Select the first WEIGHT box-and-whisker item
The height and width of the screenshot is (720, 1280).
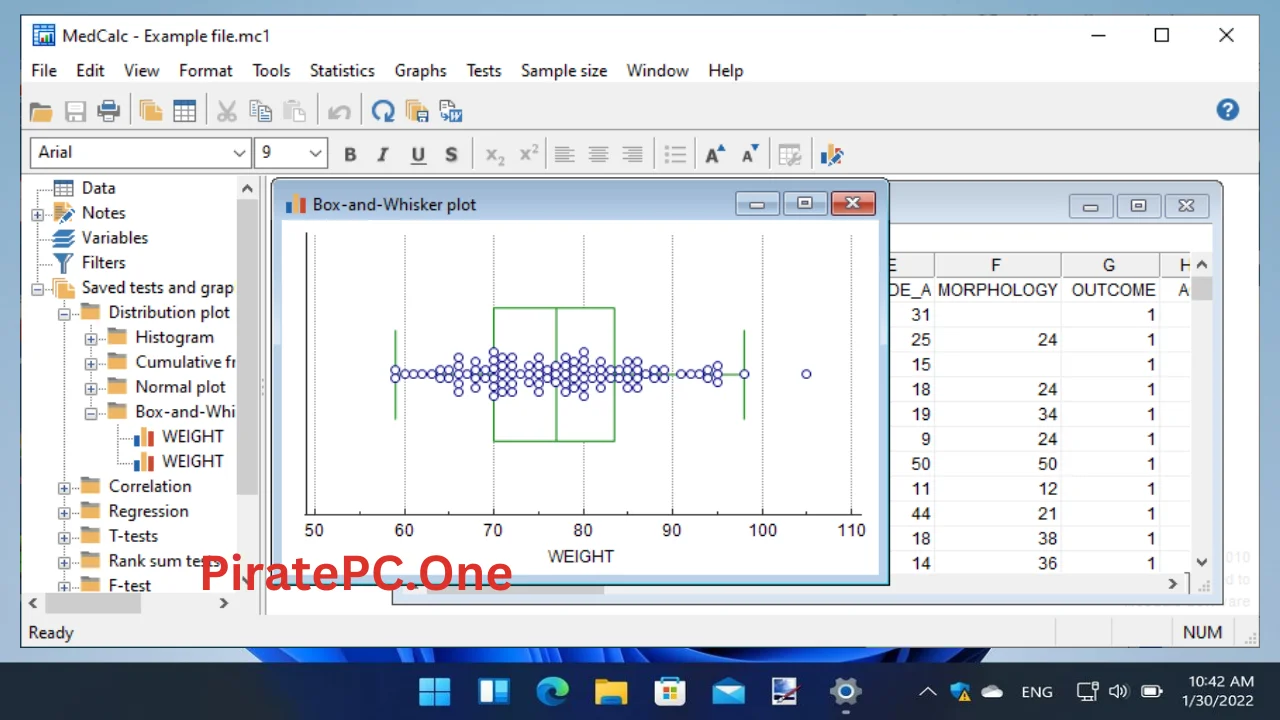click(193, 437)
